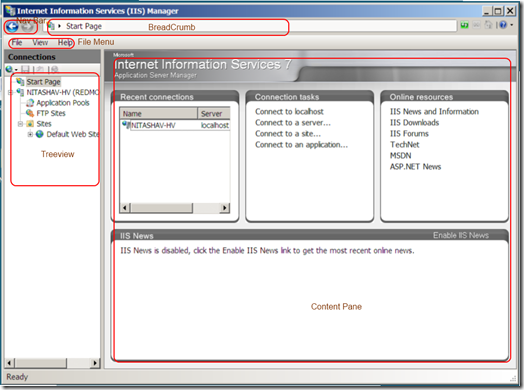
Task: Click the NITASHAV-HV server icon in tree
Action: pos(20,92)
